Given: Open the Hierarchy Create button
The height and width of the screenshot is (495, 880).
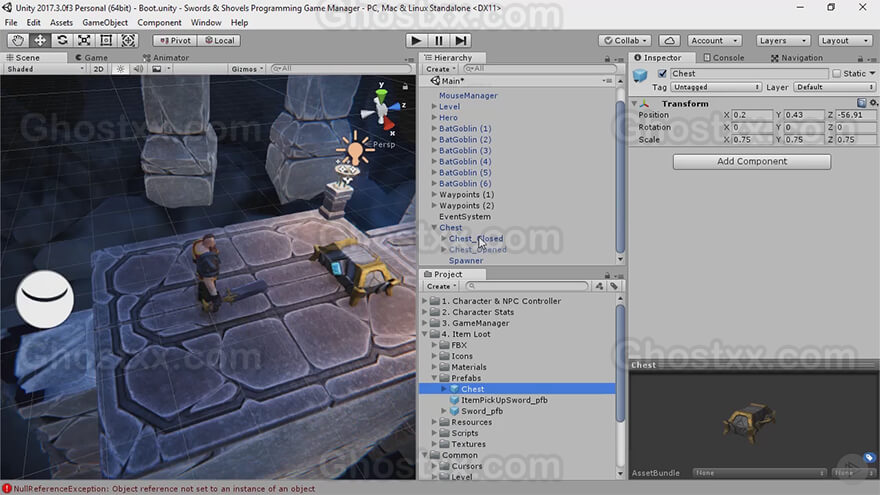Looking at the screenshot, I should 441,69.
